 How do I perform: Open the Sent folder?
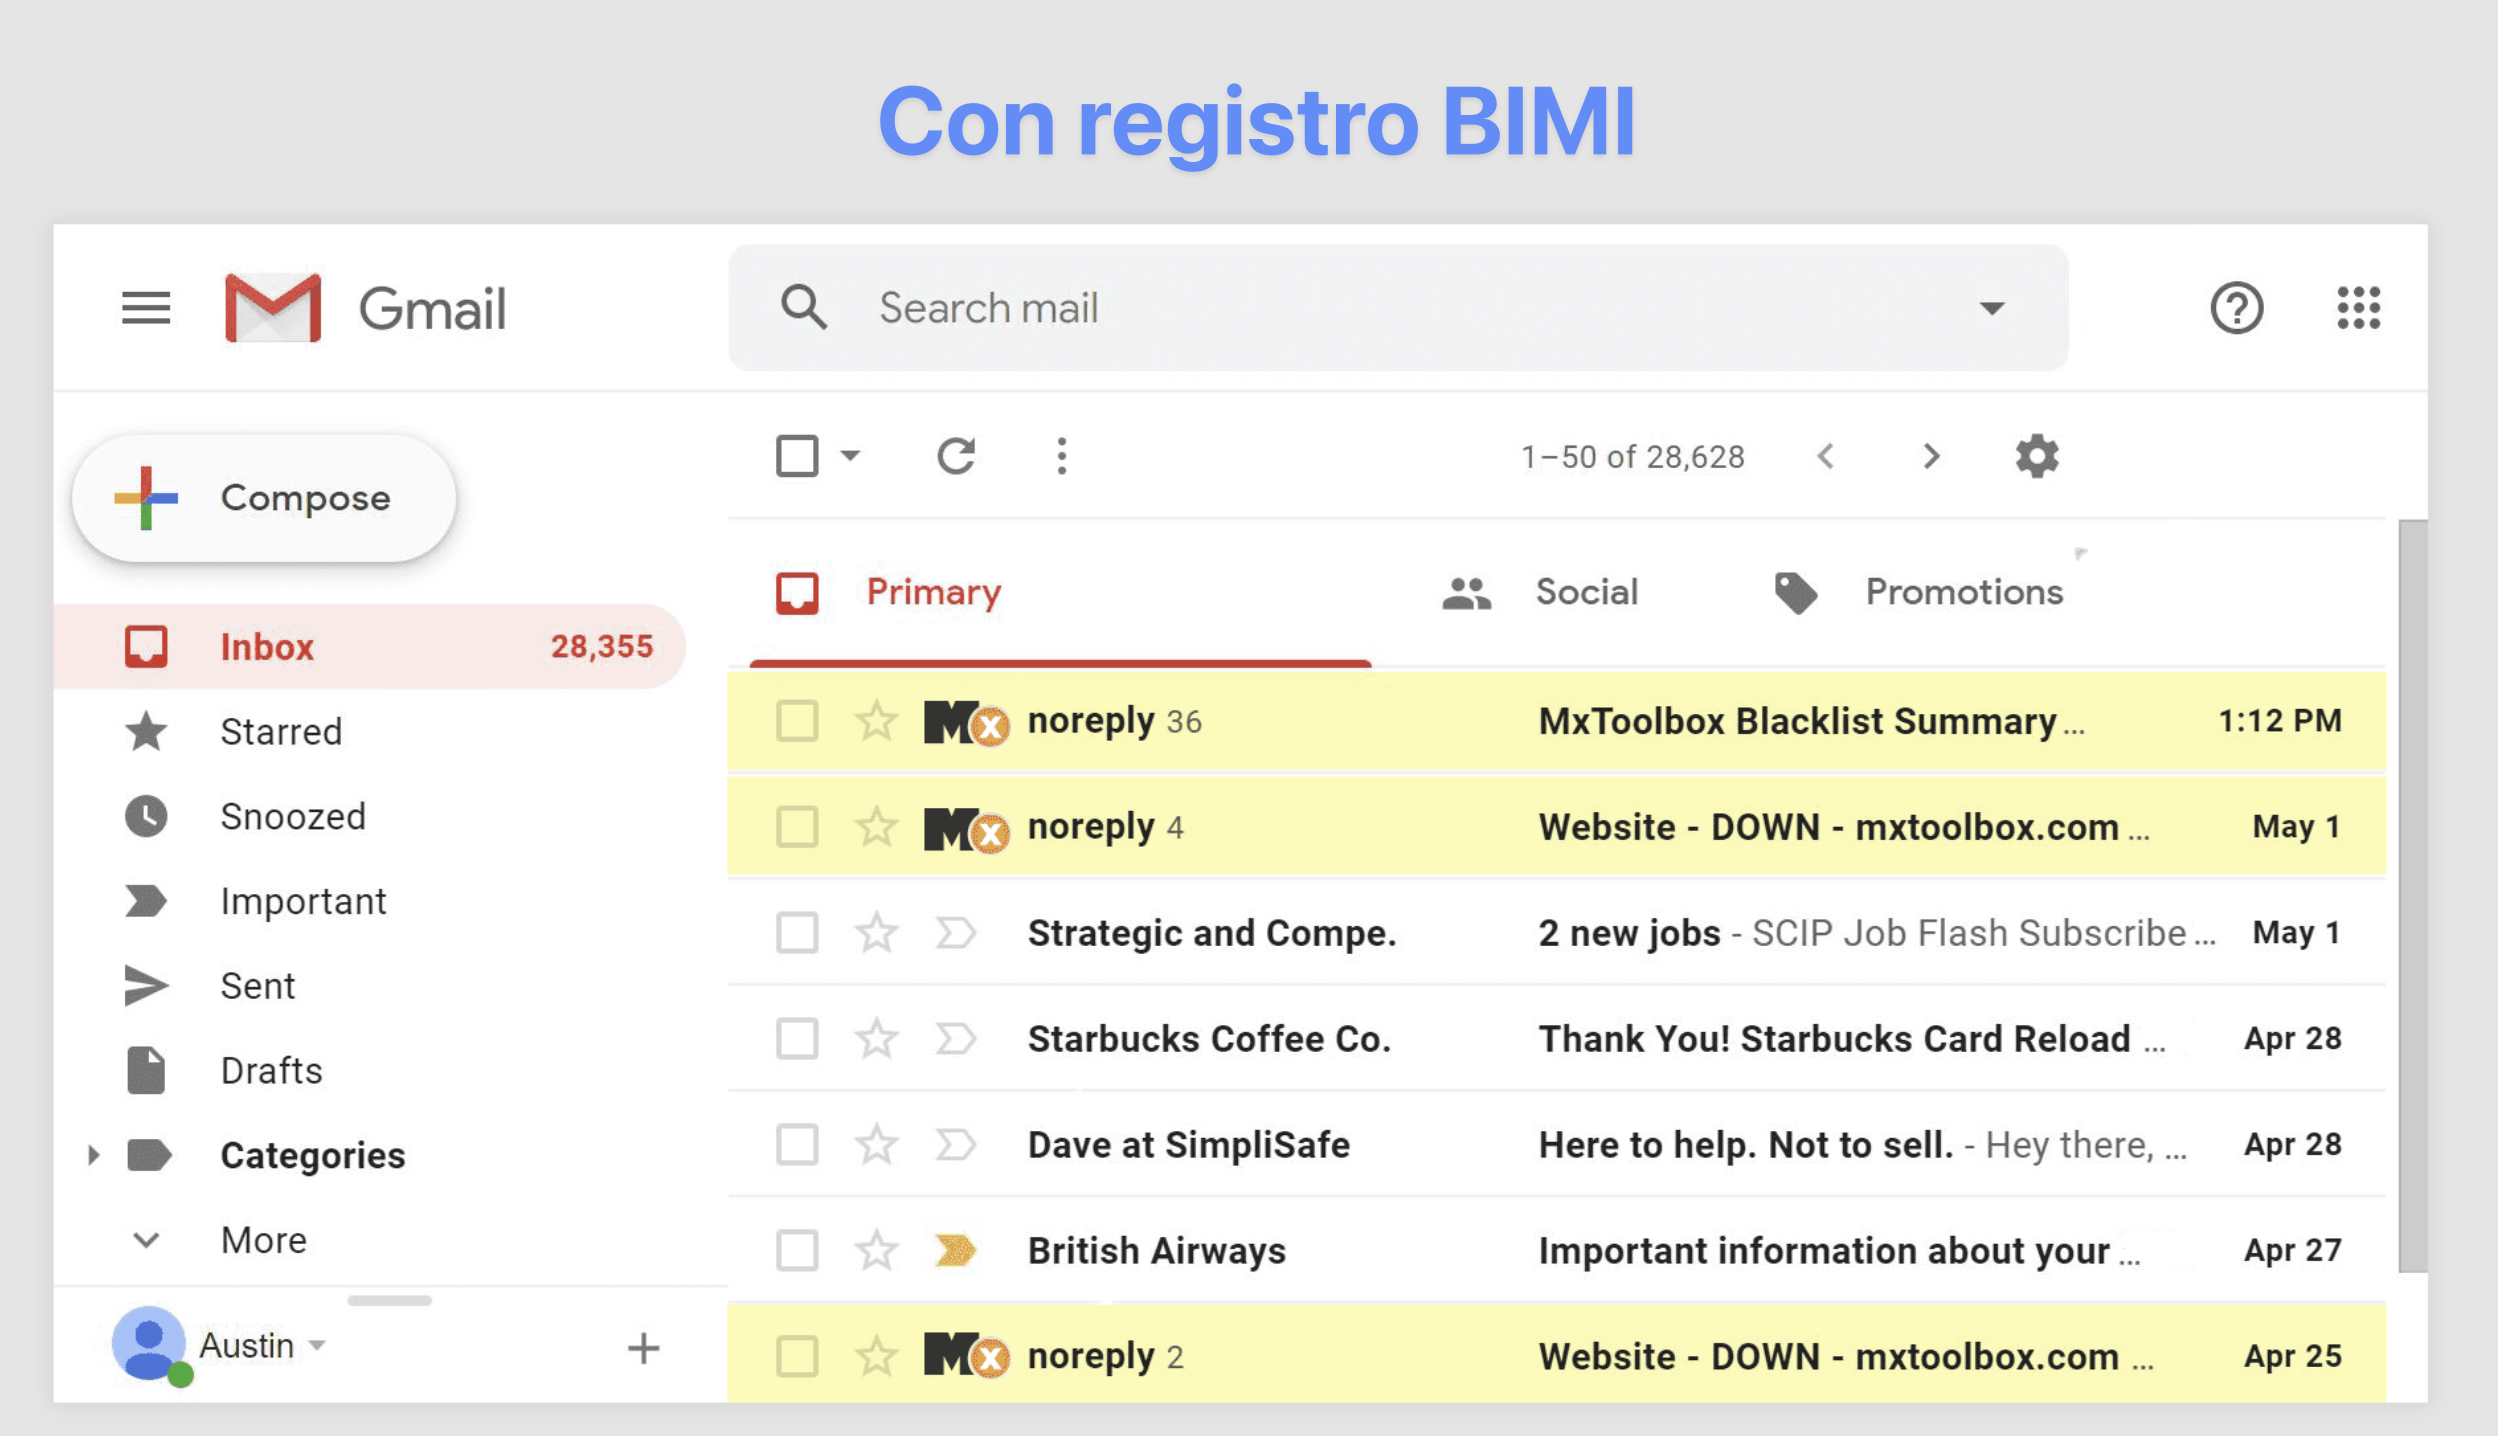pyautogui.click(x=370, y=986)
